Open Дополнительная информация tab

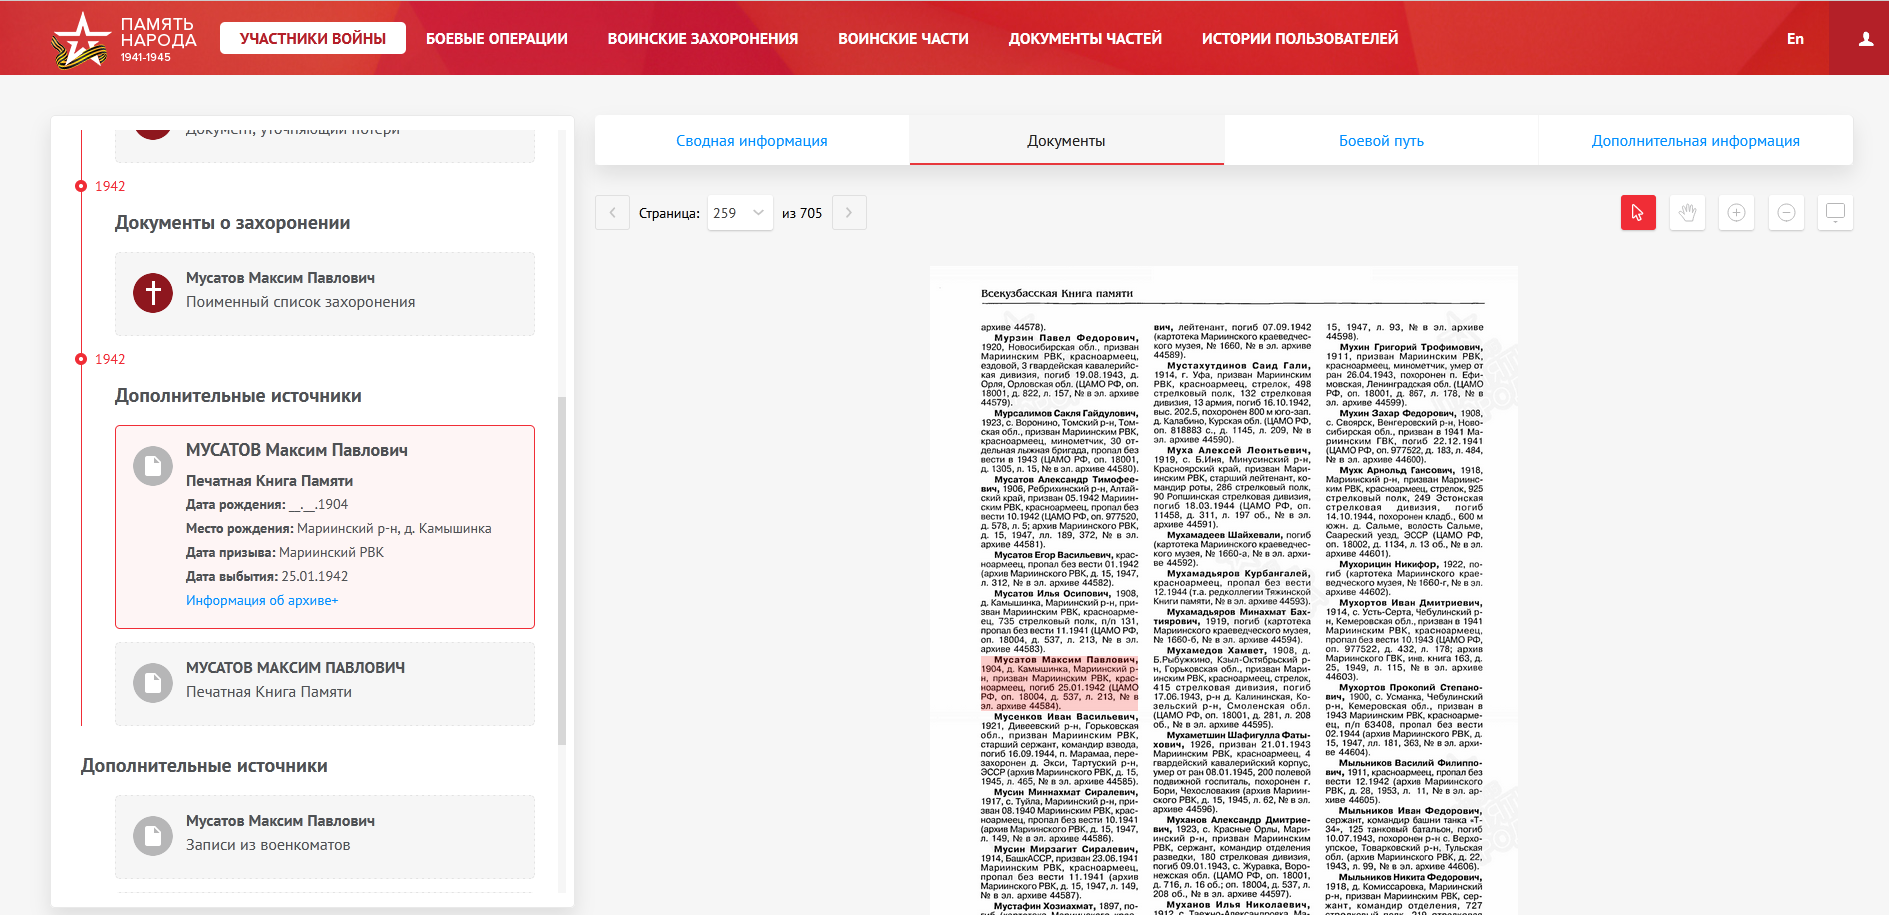(1695, 141)
